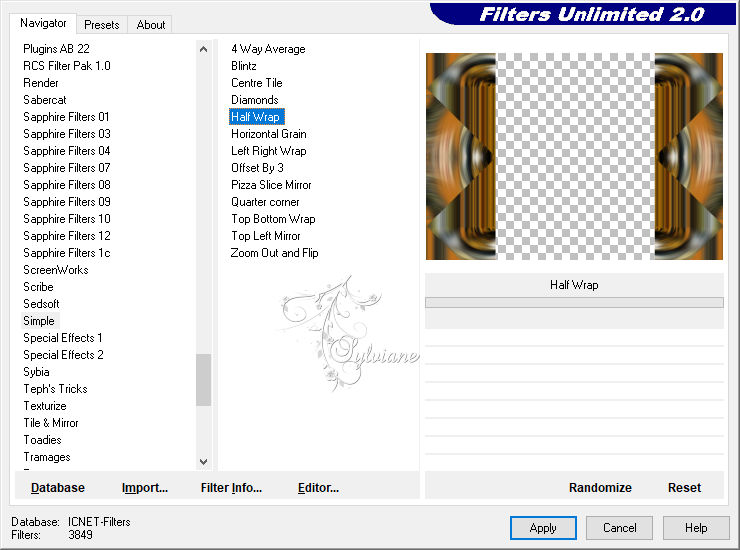
Task: Click the scroll up arrow in category list
Action: (203, 49)
